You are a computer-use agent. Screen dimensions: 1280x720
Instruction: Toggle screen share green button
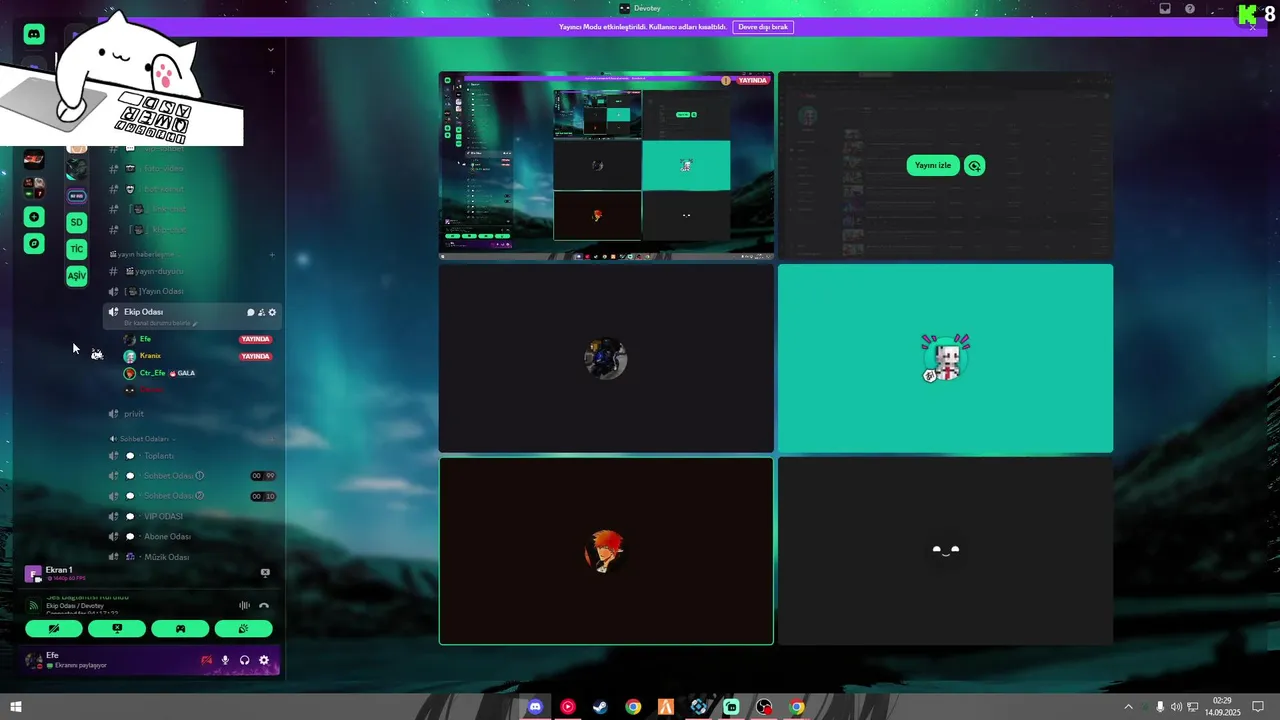click(x=117, y=629)
